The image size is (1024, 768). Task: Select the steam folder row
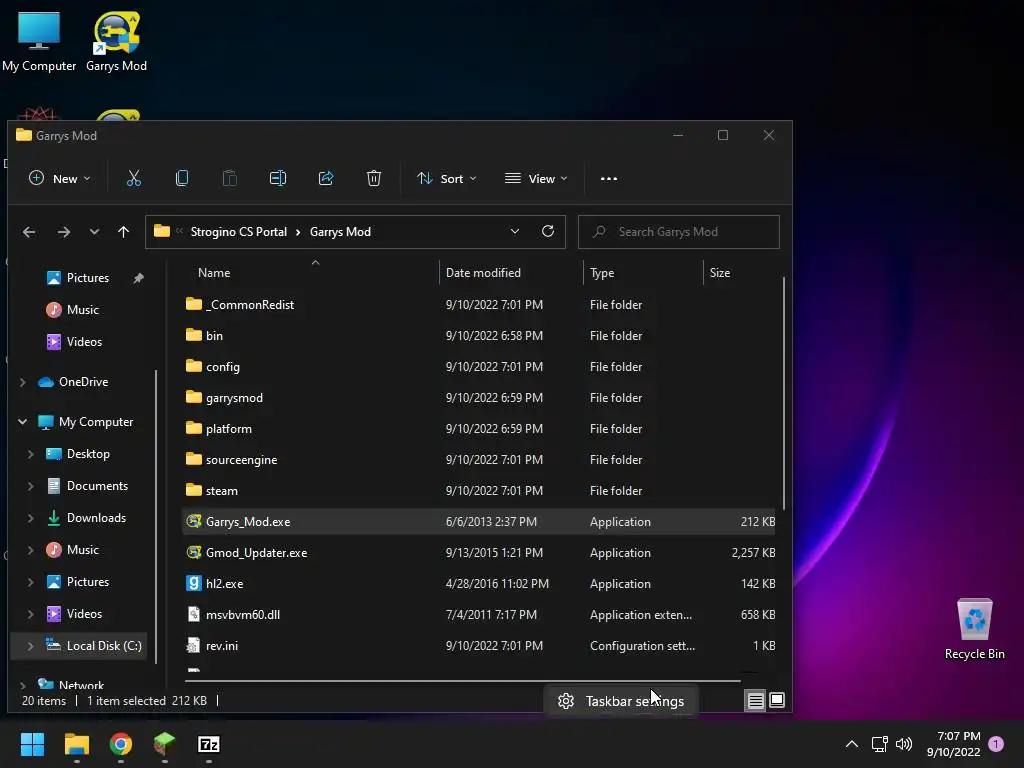pyautogui.click(x=478, y=490)
